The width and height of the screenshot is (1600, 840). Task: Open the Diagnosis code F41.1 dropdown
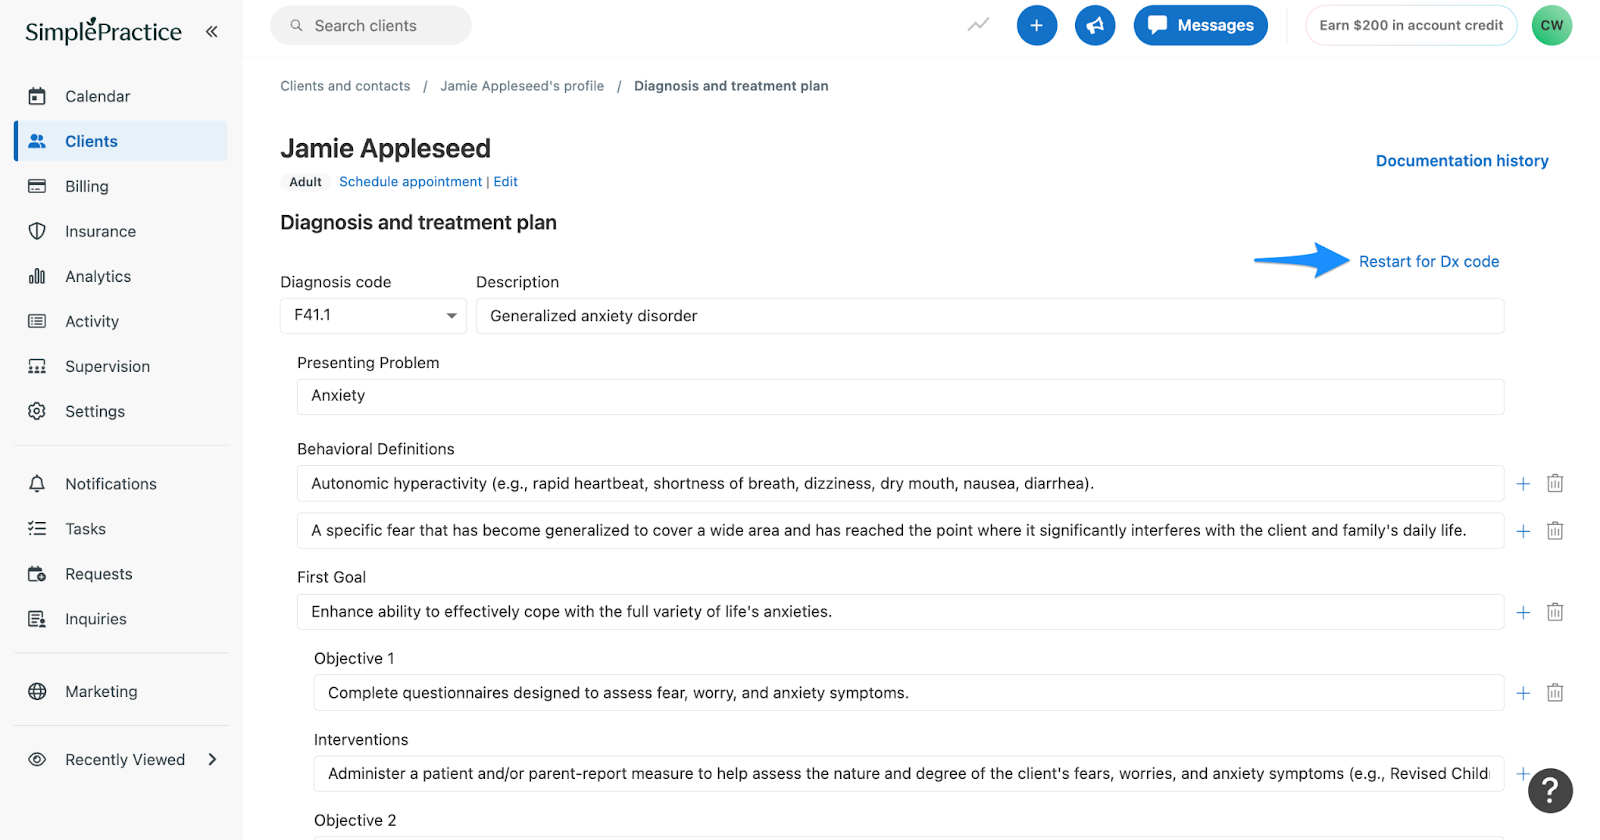pyautogui.click(x=373, y=315)
